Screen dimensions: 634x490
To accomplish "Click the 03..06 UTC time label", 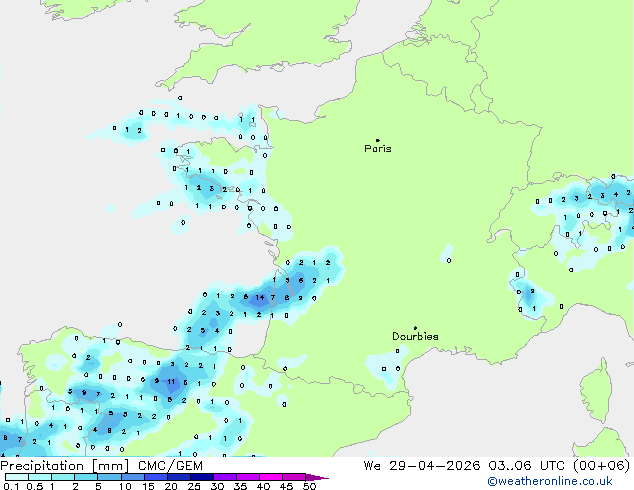I will coord(526,466).
